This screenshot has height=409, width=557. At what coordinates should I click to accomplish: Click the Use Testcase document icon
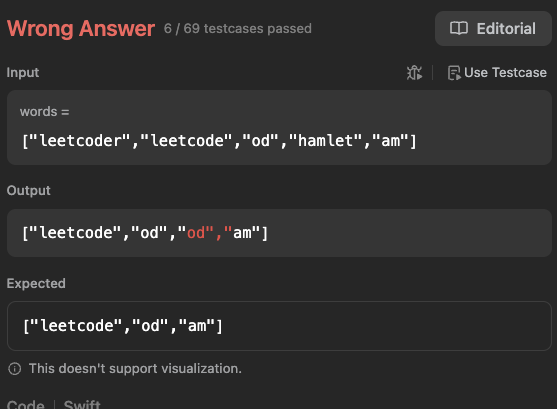coord(454,73)
